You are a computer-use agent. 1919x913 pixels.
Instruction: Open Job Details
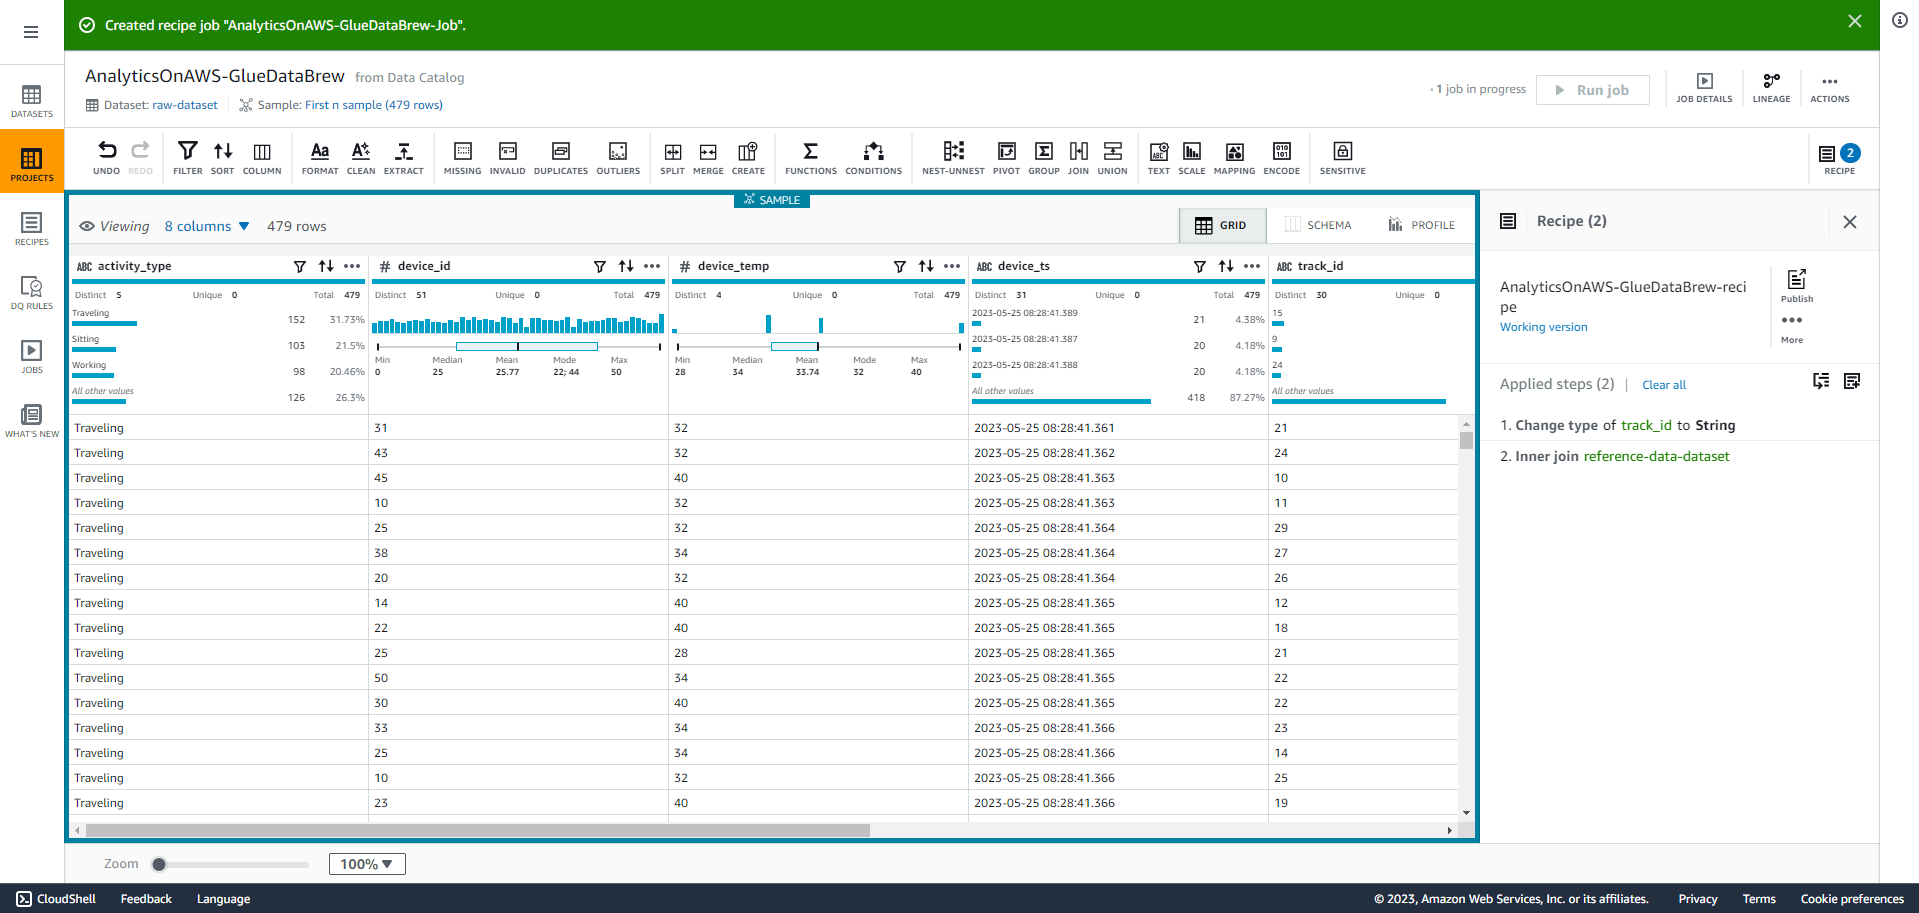(x=1704, y=88)
